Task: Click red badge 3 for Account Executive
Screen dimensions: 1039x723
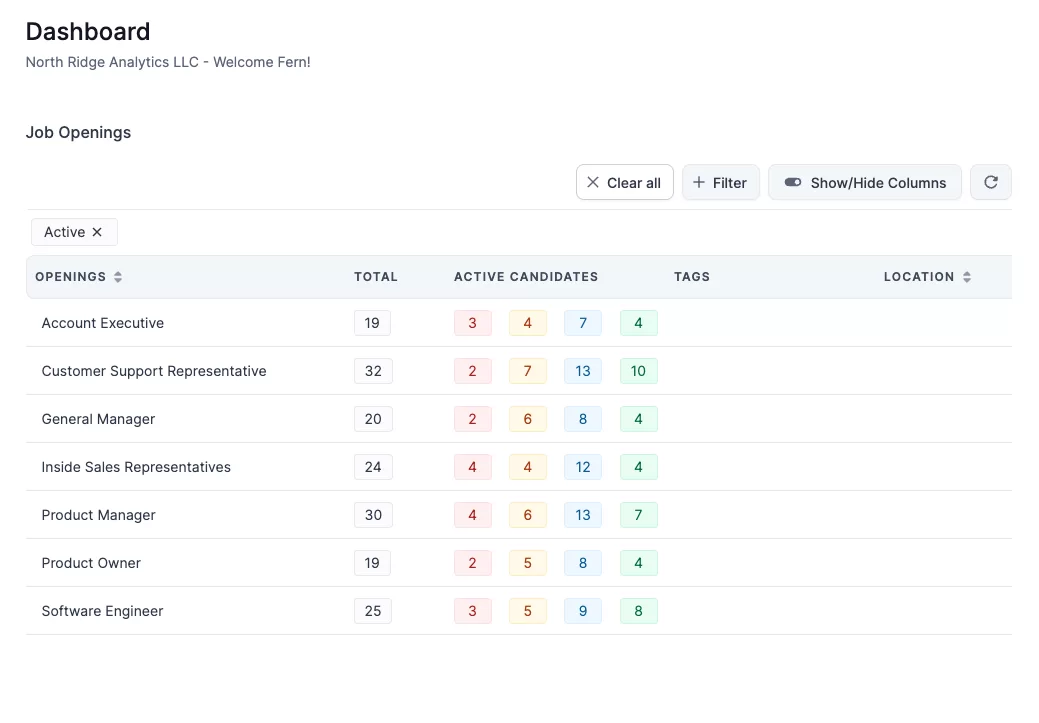Action: (472, 323)
